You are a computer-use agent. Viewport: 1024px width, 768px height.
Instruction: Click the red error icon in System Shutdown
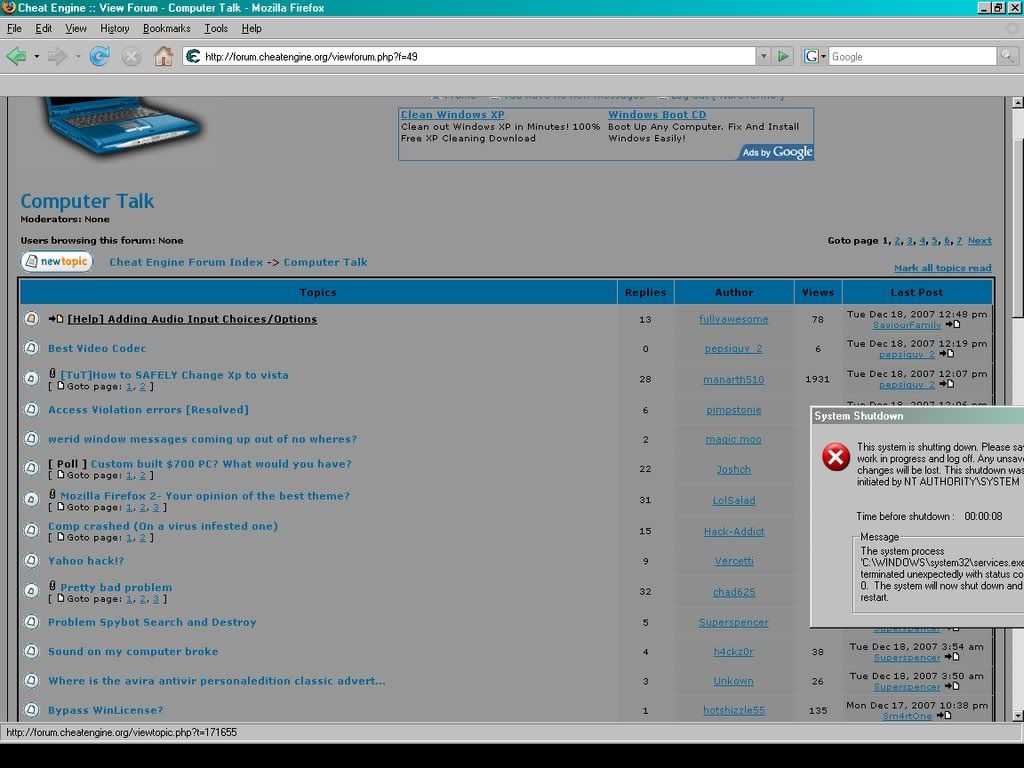[x=835, y=457]
